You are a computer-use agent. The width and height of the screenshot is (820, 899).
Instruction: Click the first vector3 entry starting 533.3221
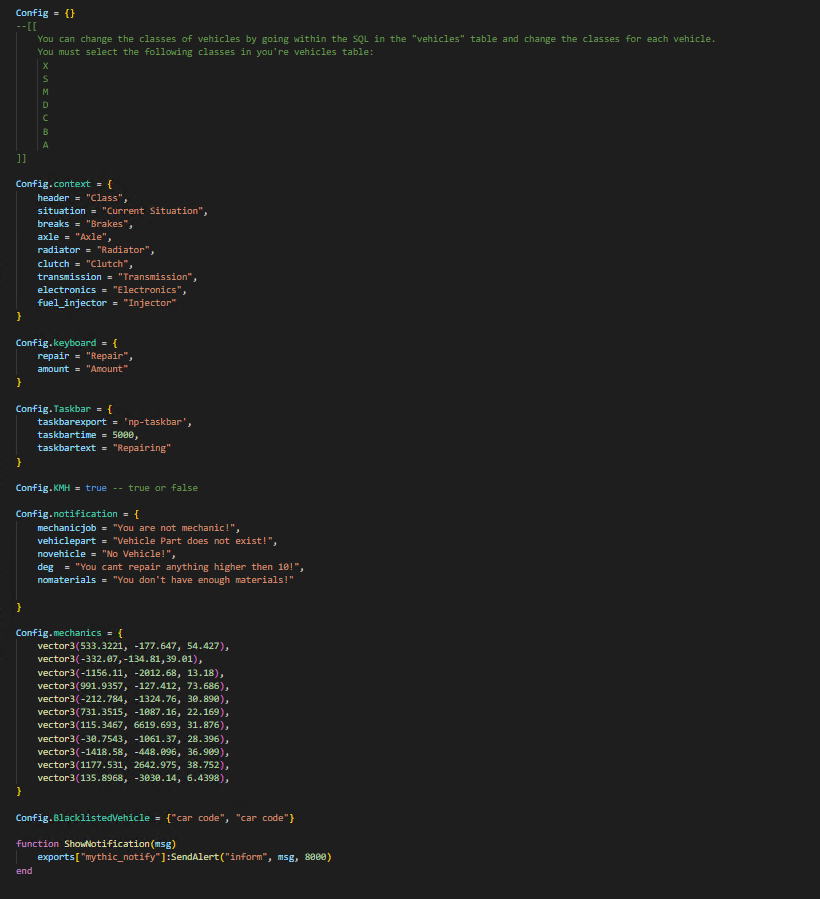pyautogui.click(x=134, y=646)
